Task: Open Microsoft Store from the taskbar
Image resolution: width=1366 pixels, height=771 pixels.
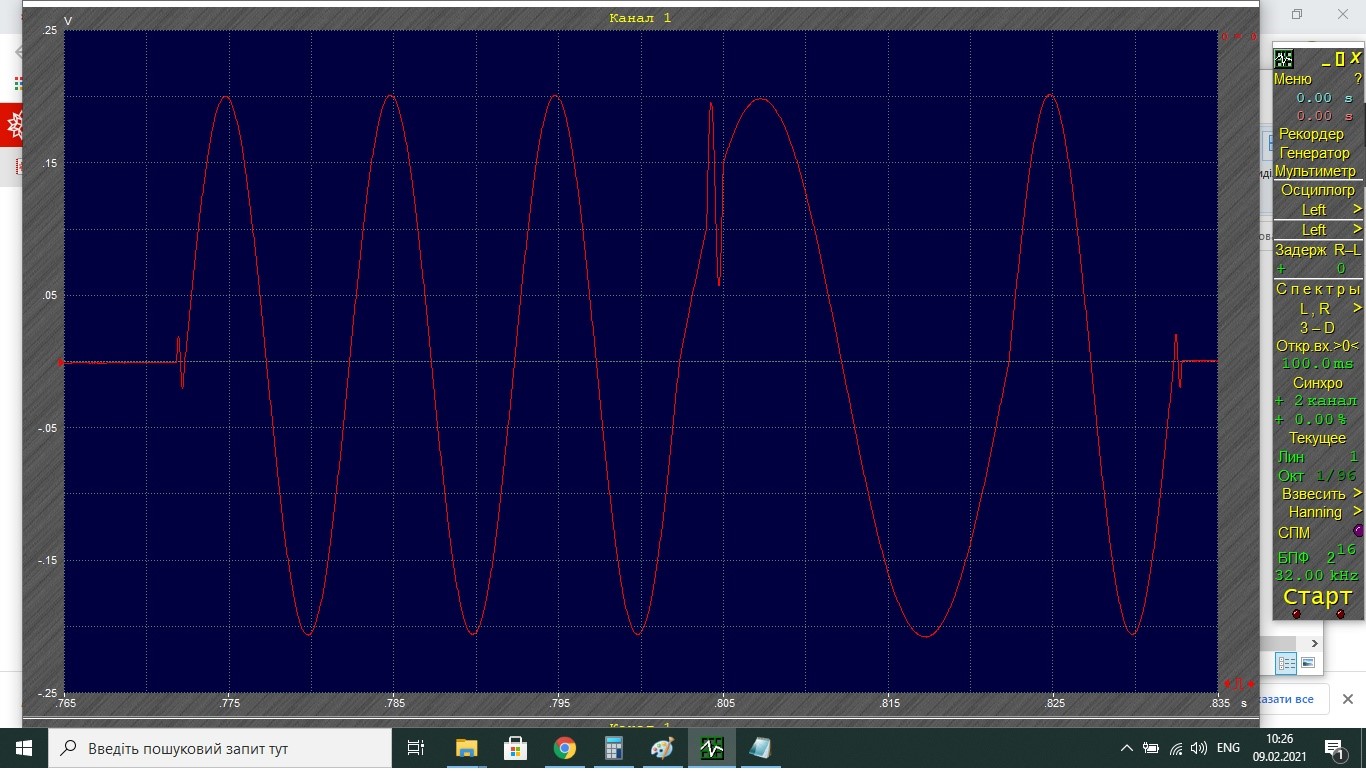Action: coord(515,748)
